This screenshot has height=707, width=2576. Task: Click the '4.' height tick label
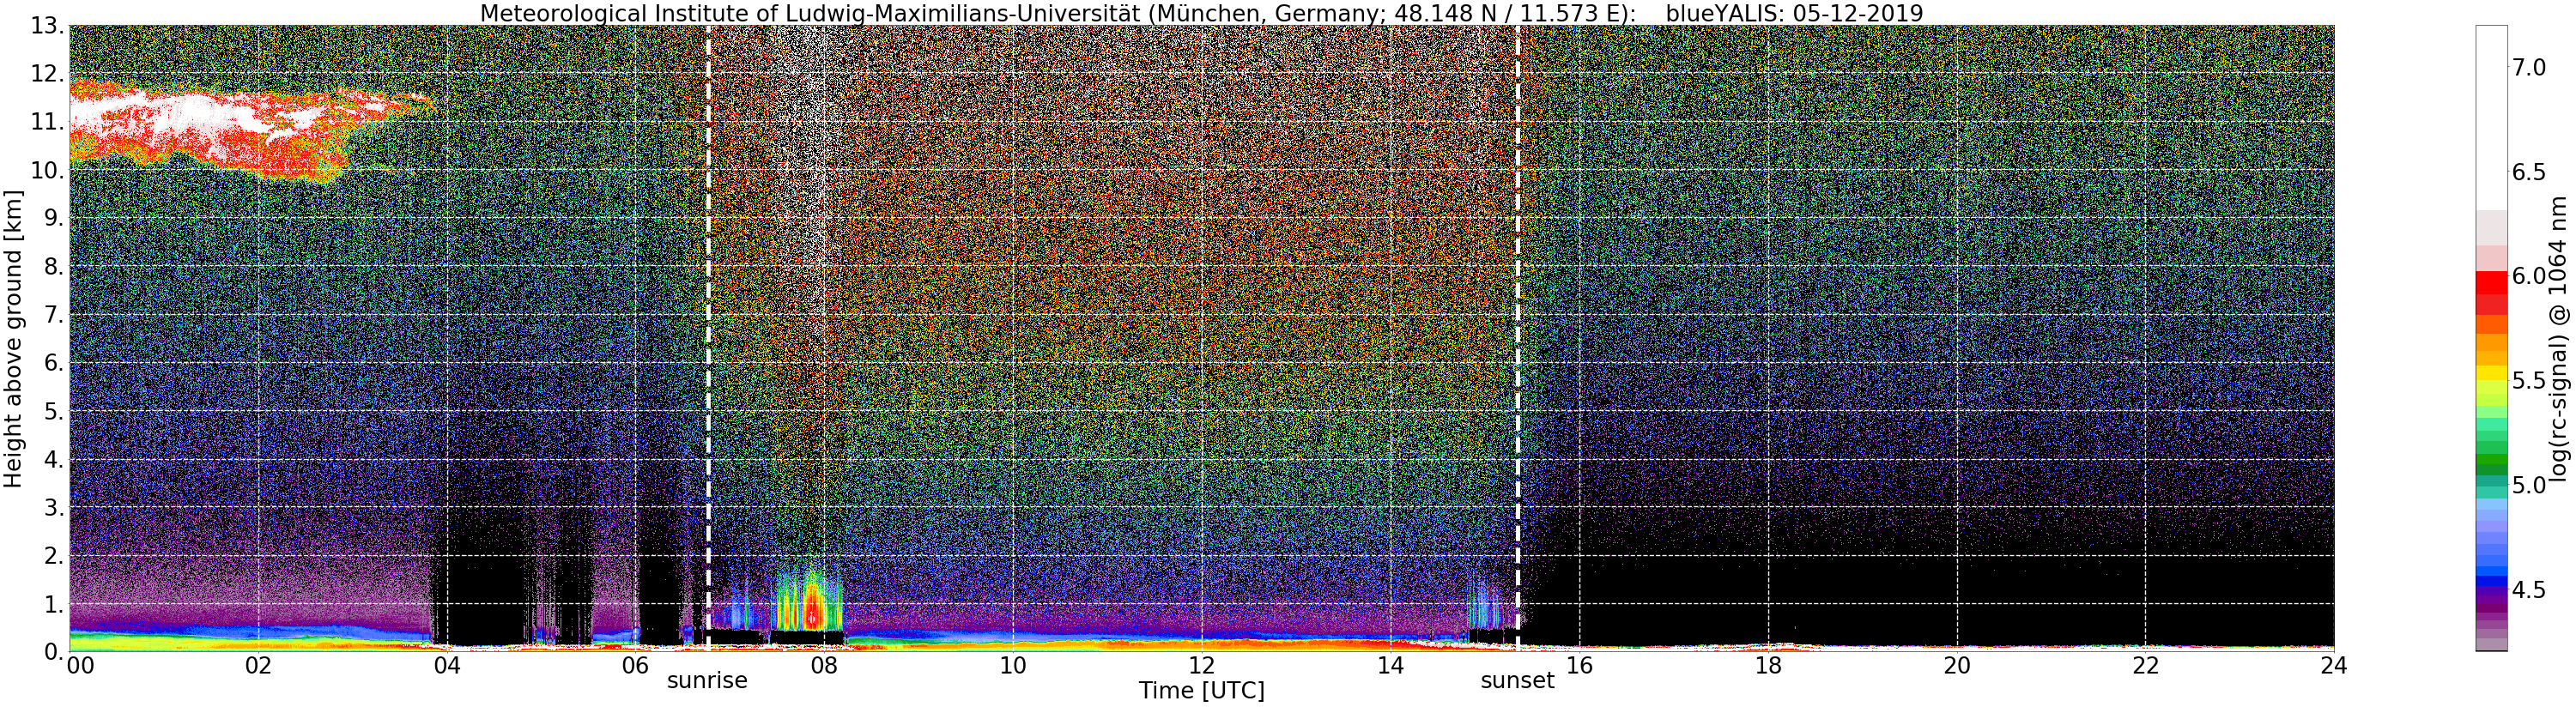pos(54,459)
